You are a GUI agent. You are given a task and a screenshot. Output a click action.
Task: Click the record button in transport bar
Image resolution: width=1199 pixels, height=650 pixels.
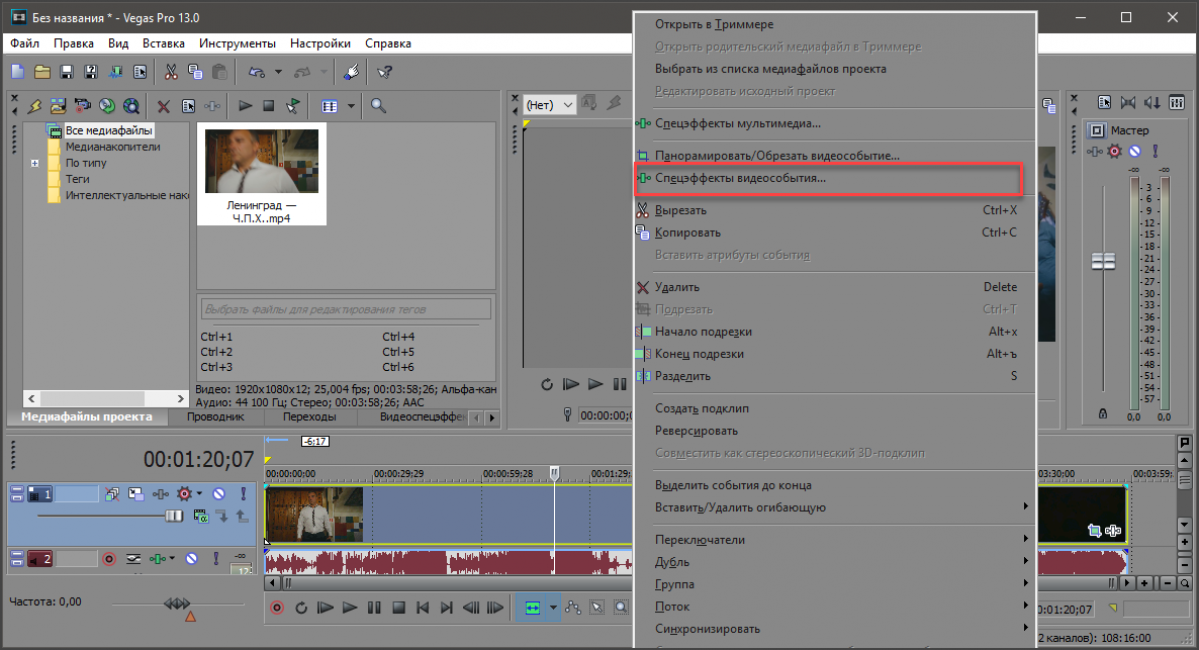(x=277, y=607)
